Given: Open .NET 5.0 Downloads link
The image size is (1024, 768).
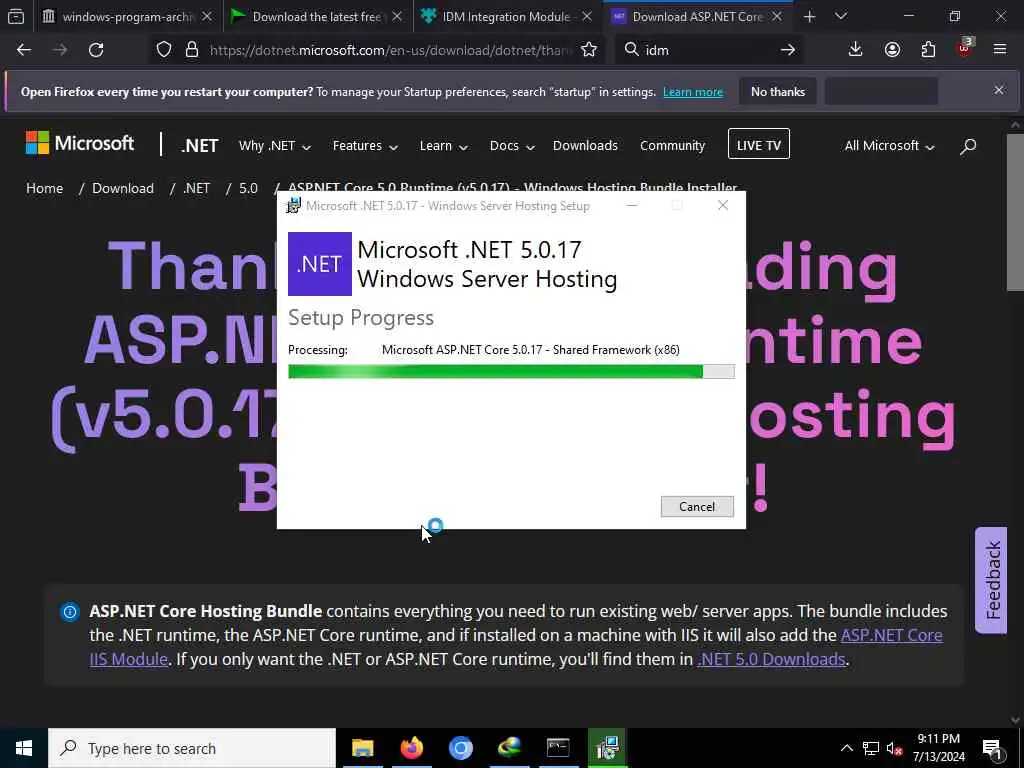Looking at the screenshot, I should (771, 660).
